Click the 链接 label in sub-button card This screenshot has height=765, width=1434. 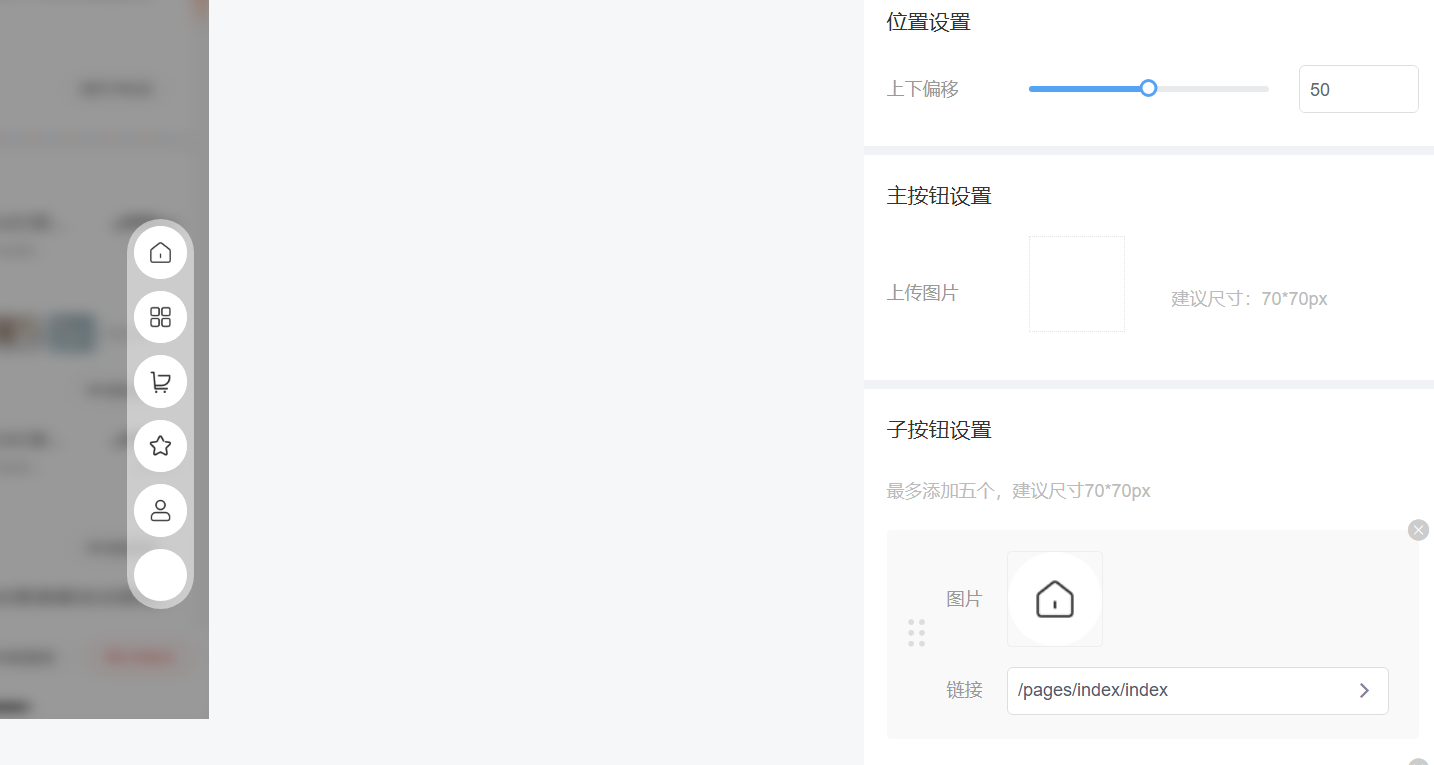point(964,690)
